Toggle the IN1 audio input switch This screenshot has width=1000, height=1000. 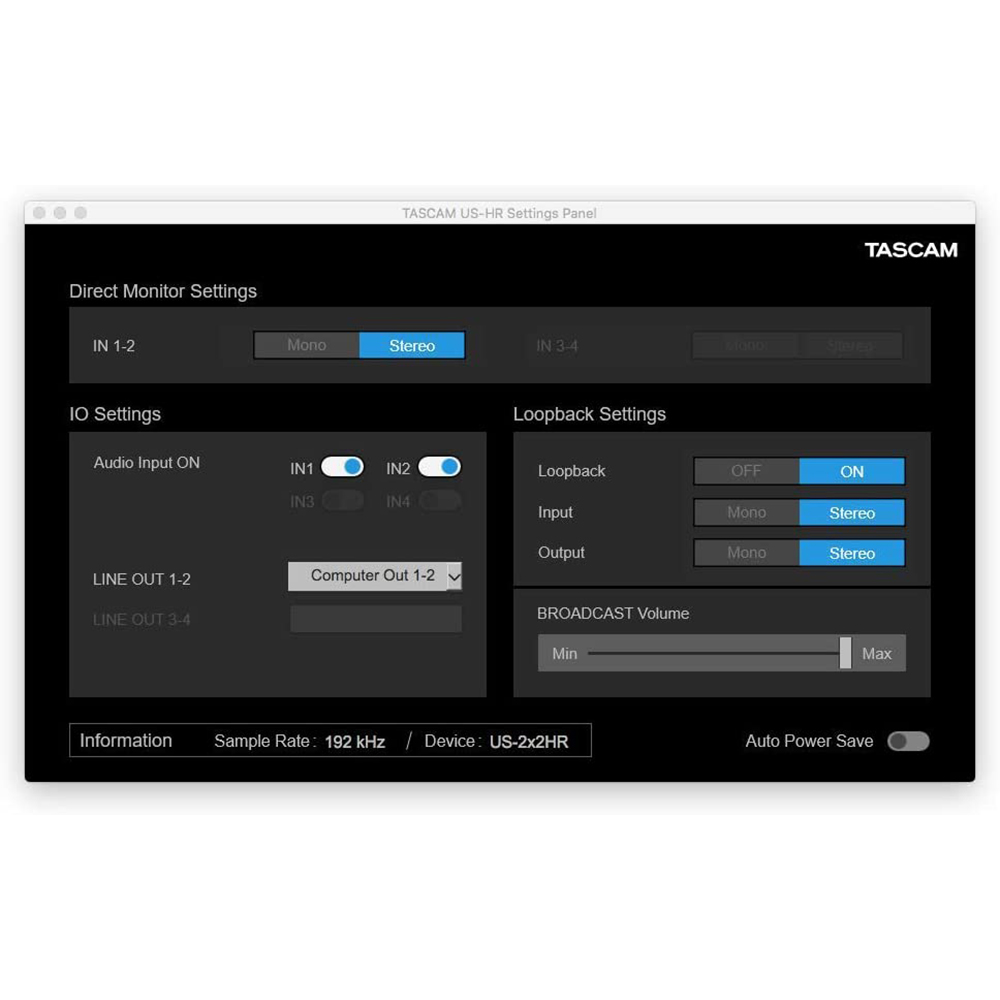342,467
